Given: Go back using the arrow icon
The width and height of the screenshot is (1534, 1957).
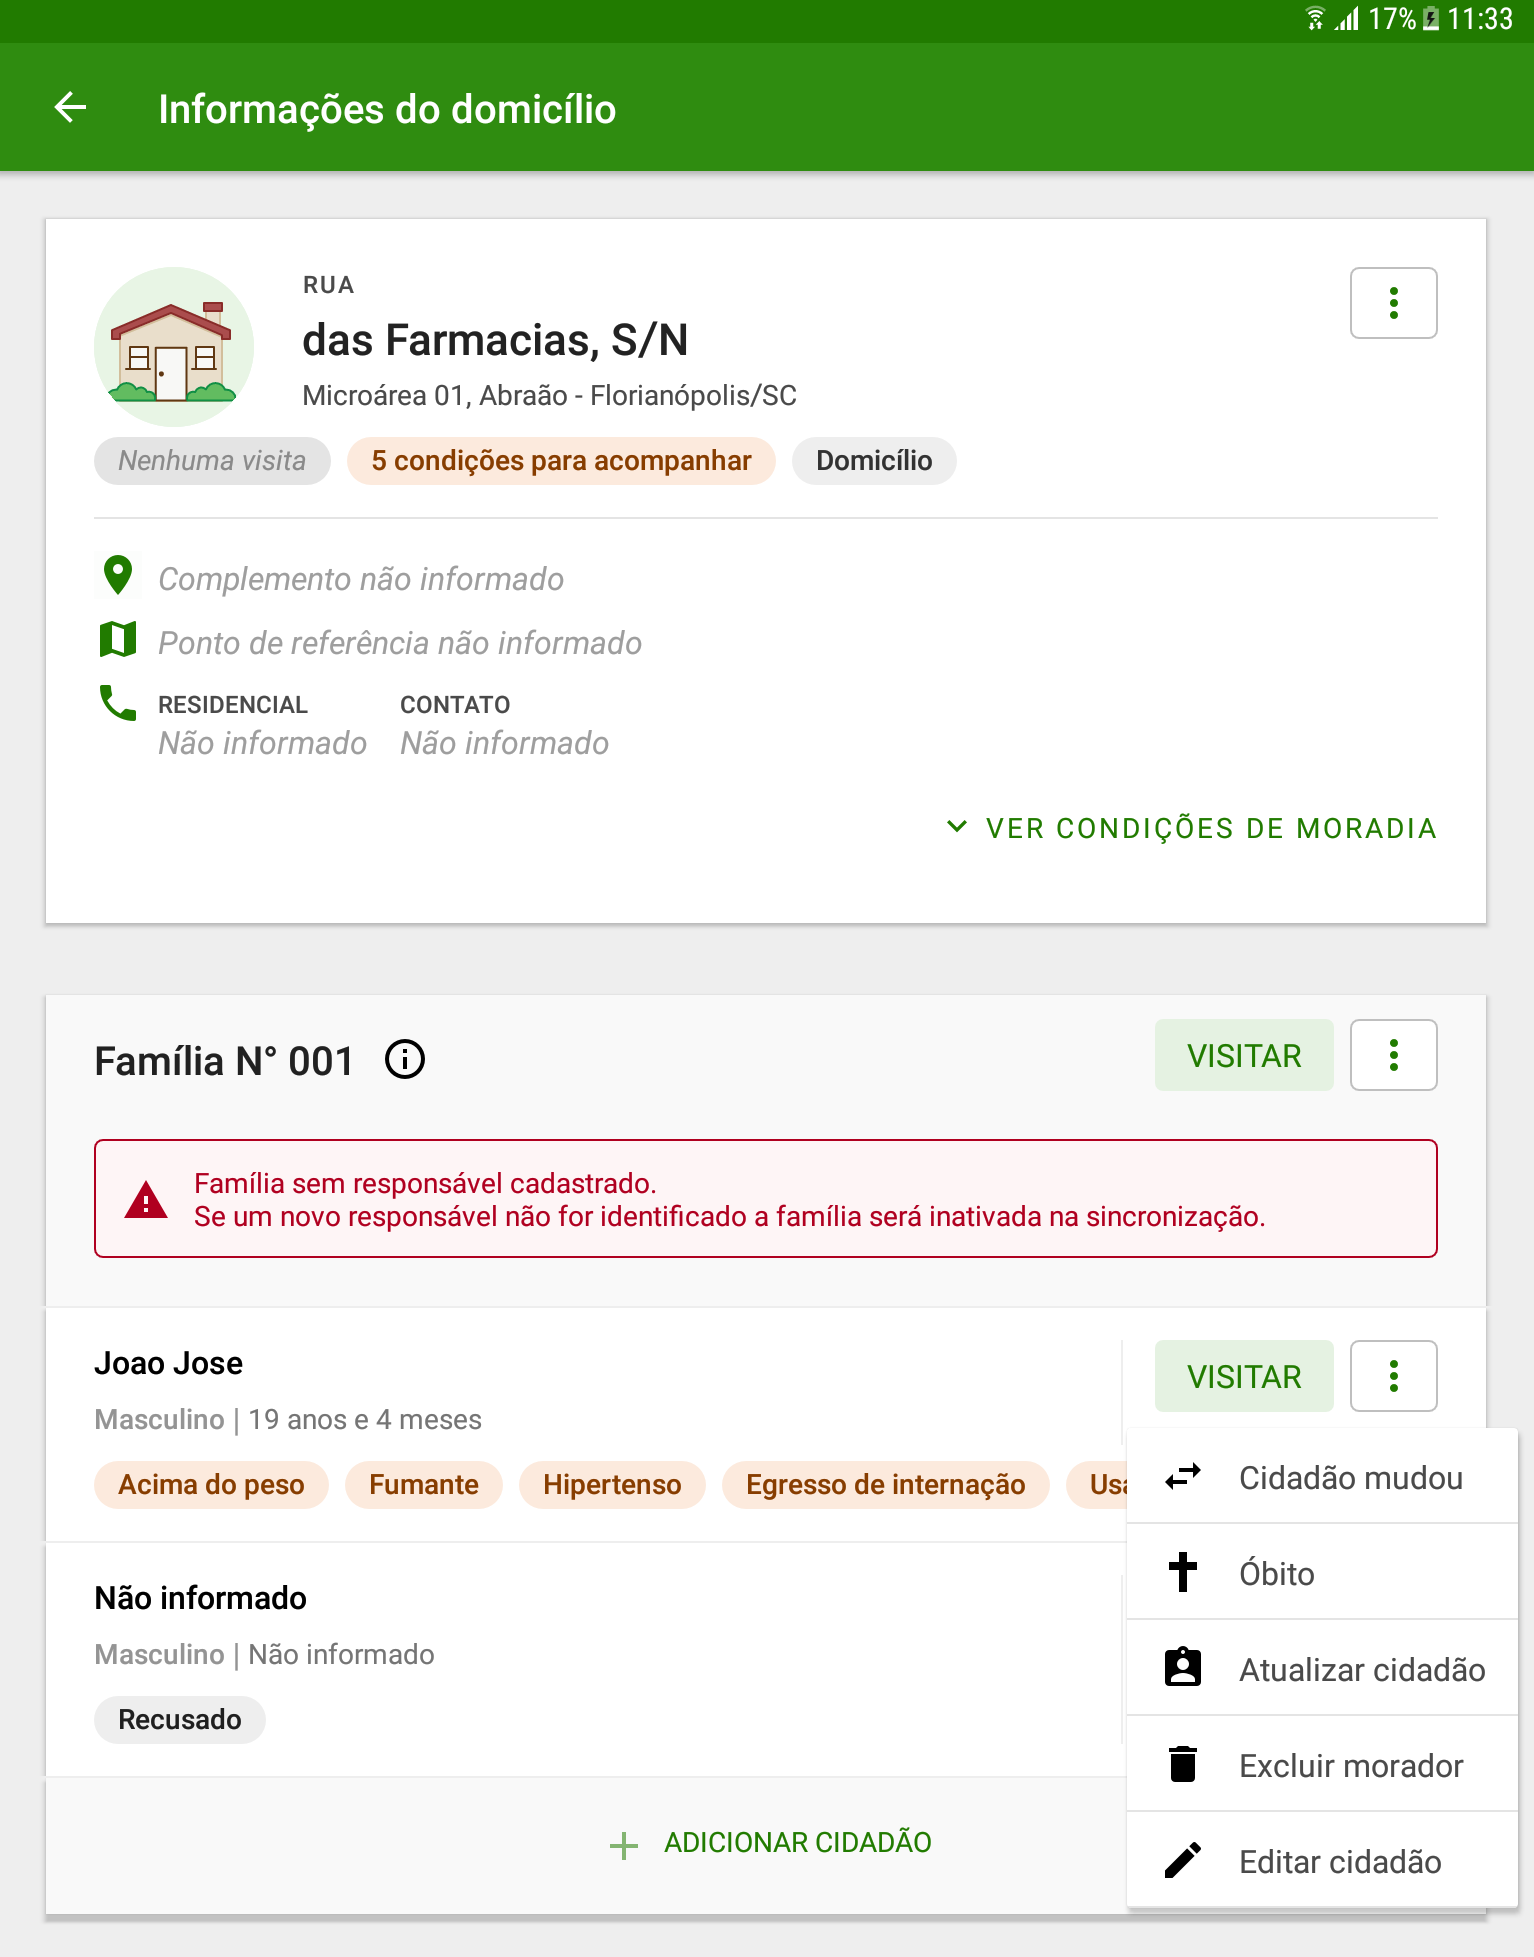Looking at the screenshot, I should pyautogui.click(x=70, y=107).
